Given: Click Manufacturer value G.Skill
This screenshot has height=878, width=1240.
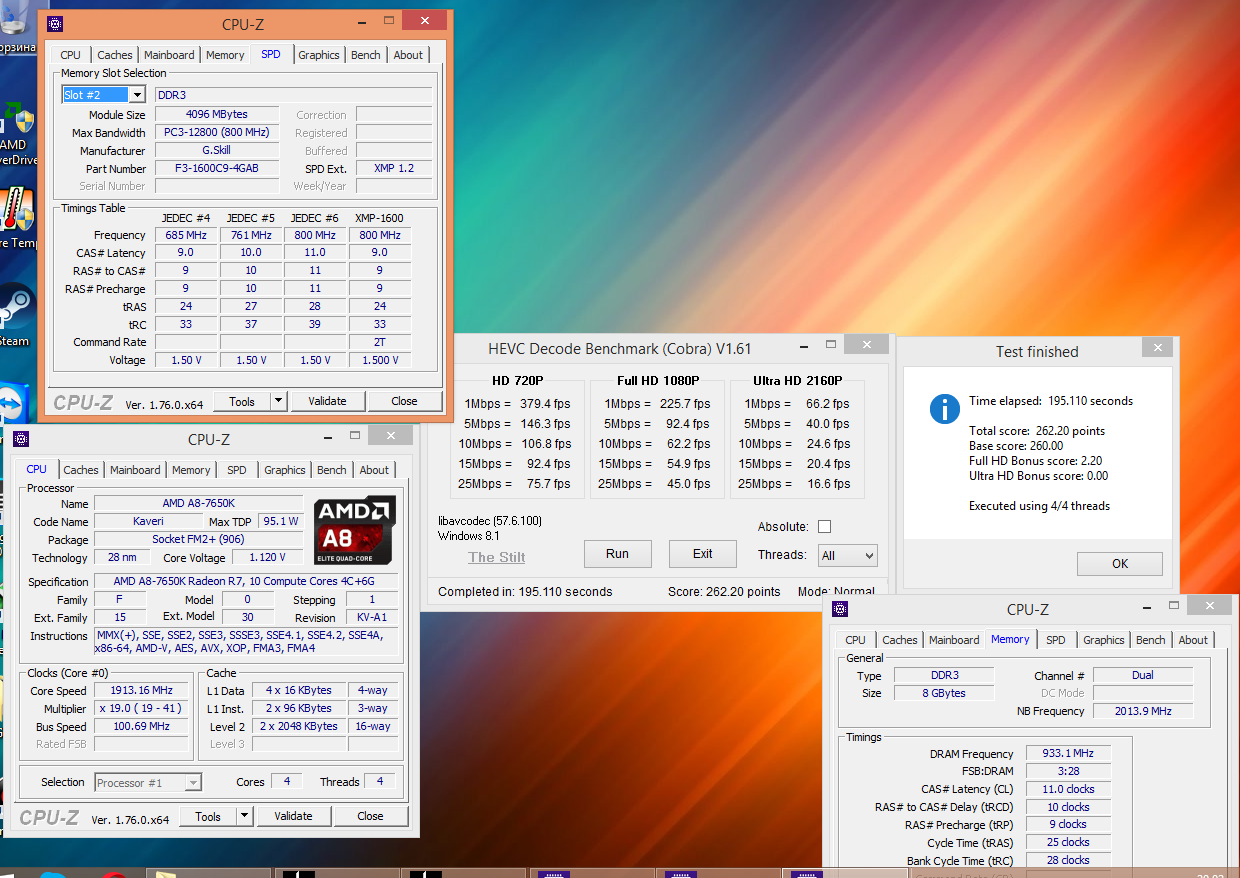Looking at the screenshot, I should pyautogui.click(x=217, y=151).
